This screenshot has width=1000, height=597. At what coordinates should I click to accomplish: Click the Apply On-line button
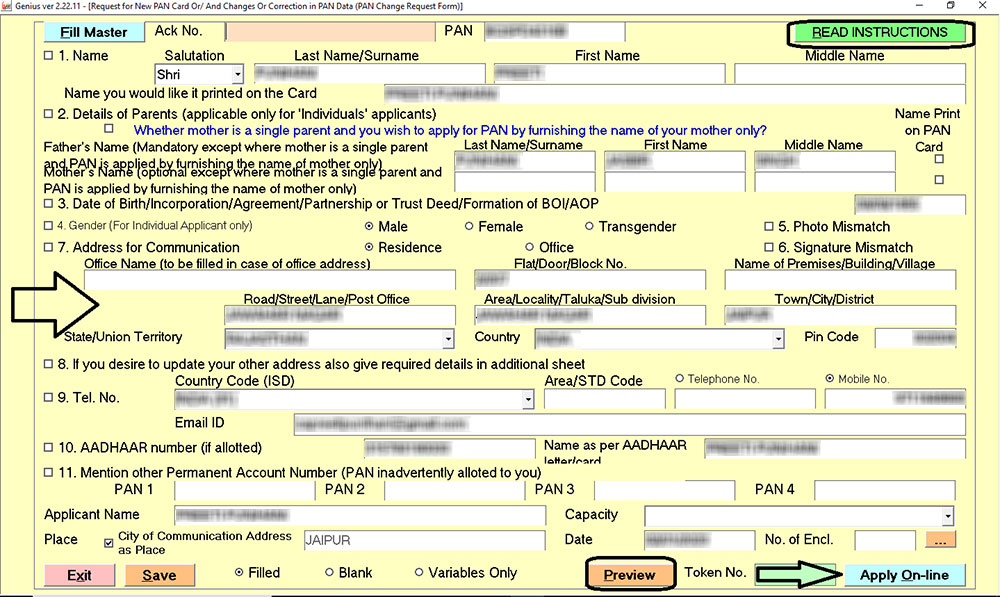pyautogui.click(x=905, y=575)
